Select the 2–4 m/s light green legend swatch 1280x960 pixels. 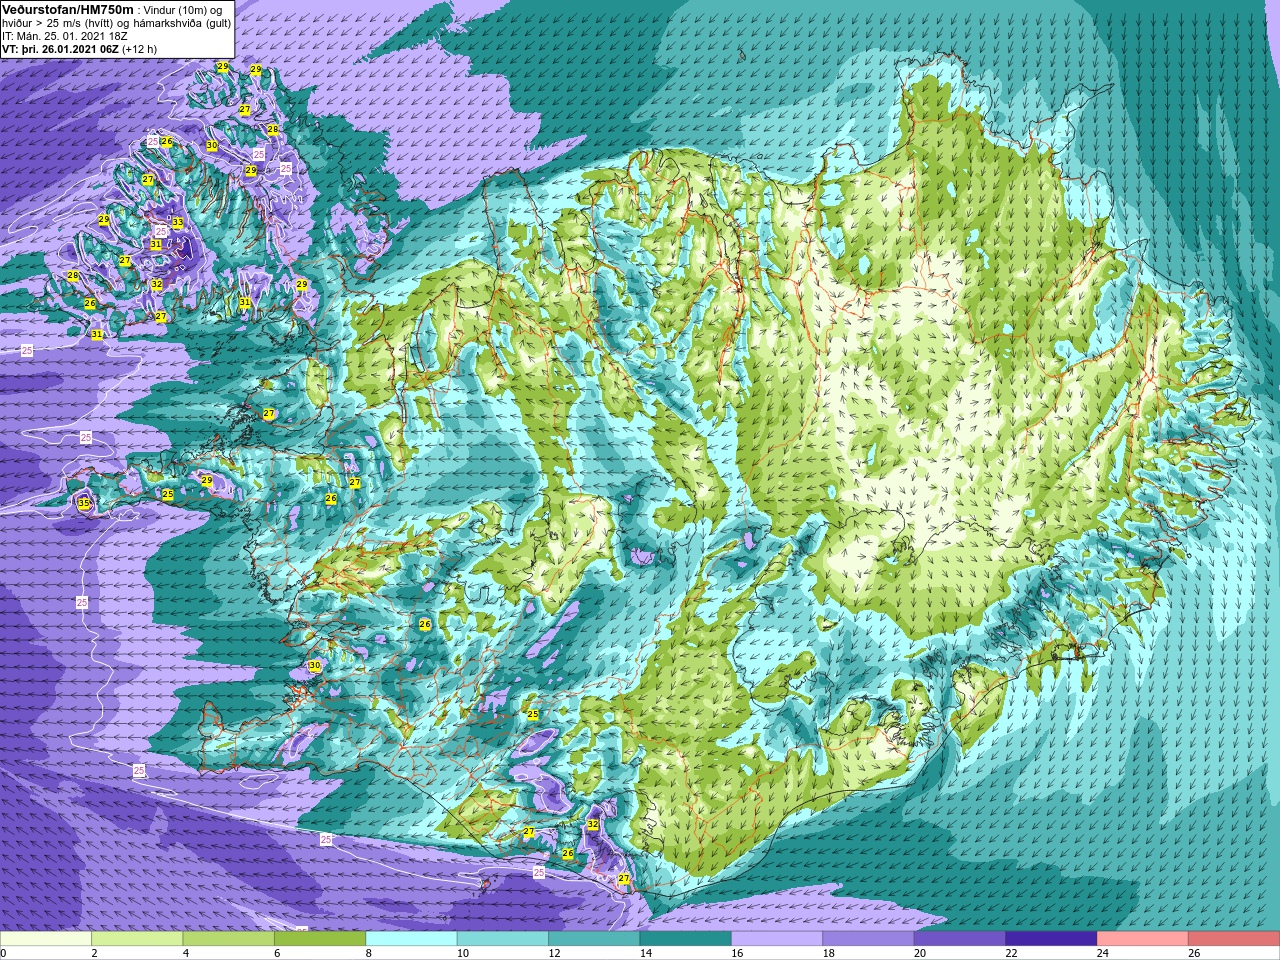(137, 939)
